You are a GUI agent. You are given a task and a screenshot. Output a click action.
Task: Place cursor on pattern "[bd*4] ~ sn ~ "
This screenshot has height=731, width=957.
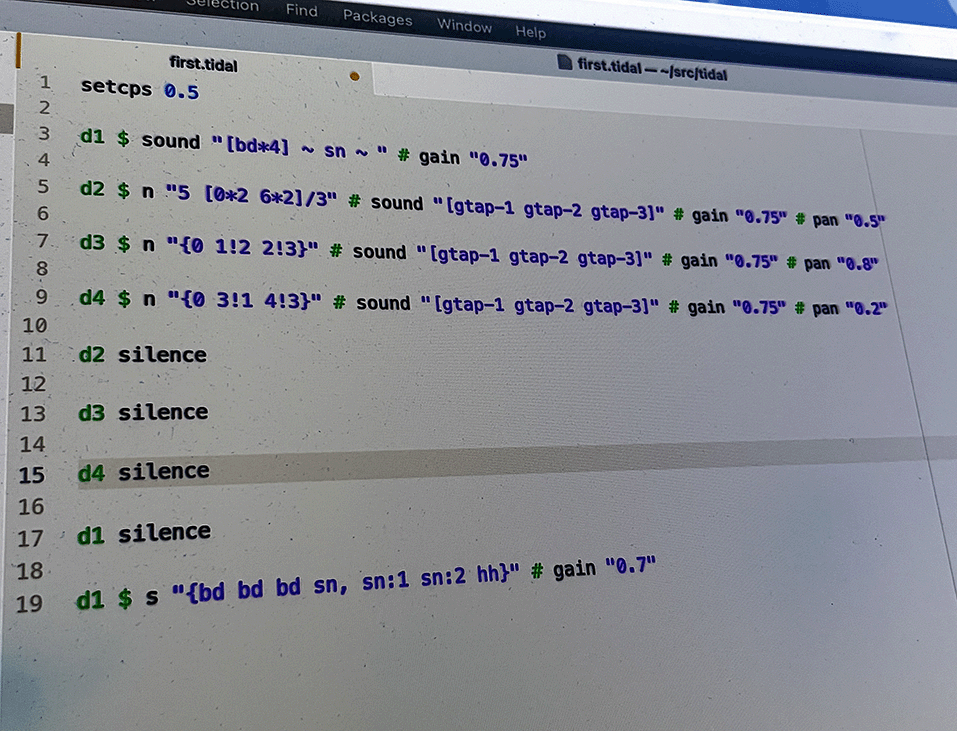tap(299, 148)
